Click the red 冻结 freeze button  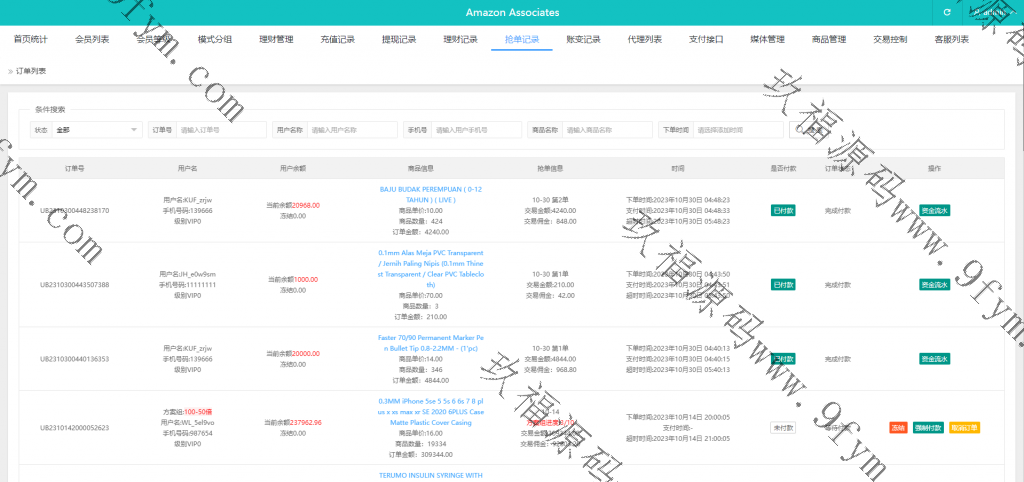point(897,428)
